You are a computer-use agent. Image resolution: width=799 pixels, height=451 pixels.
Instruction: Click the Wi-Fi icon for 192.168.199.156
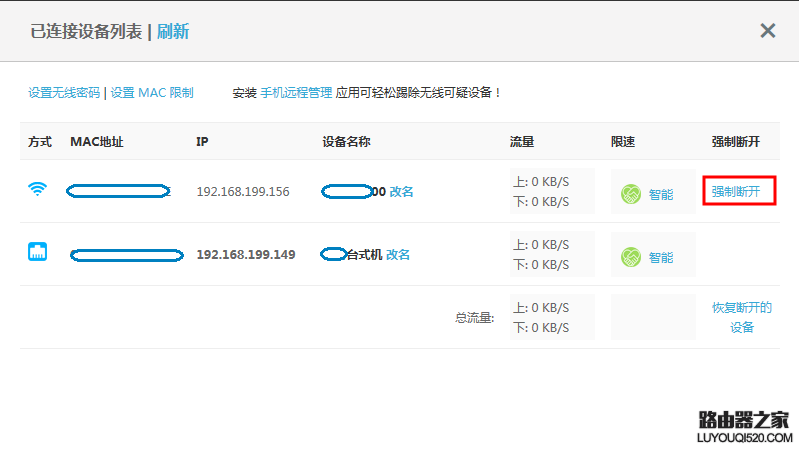pos(37,189)
